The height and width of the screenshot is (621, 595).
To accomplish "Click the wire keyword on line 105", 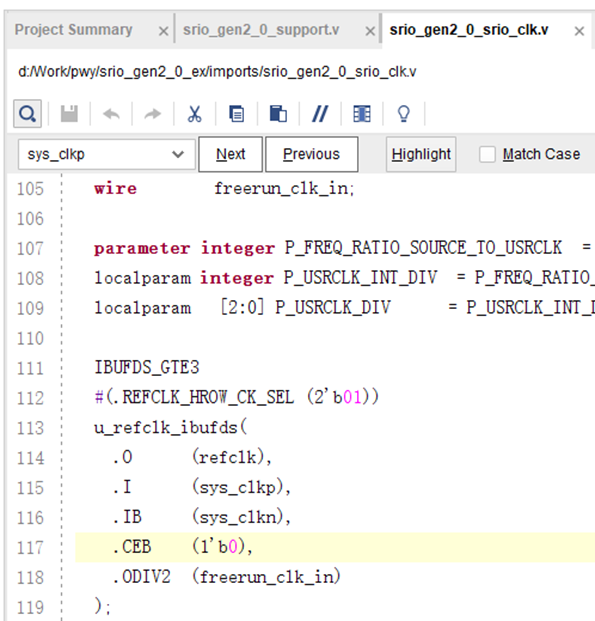I will 115,189.
